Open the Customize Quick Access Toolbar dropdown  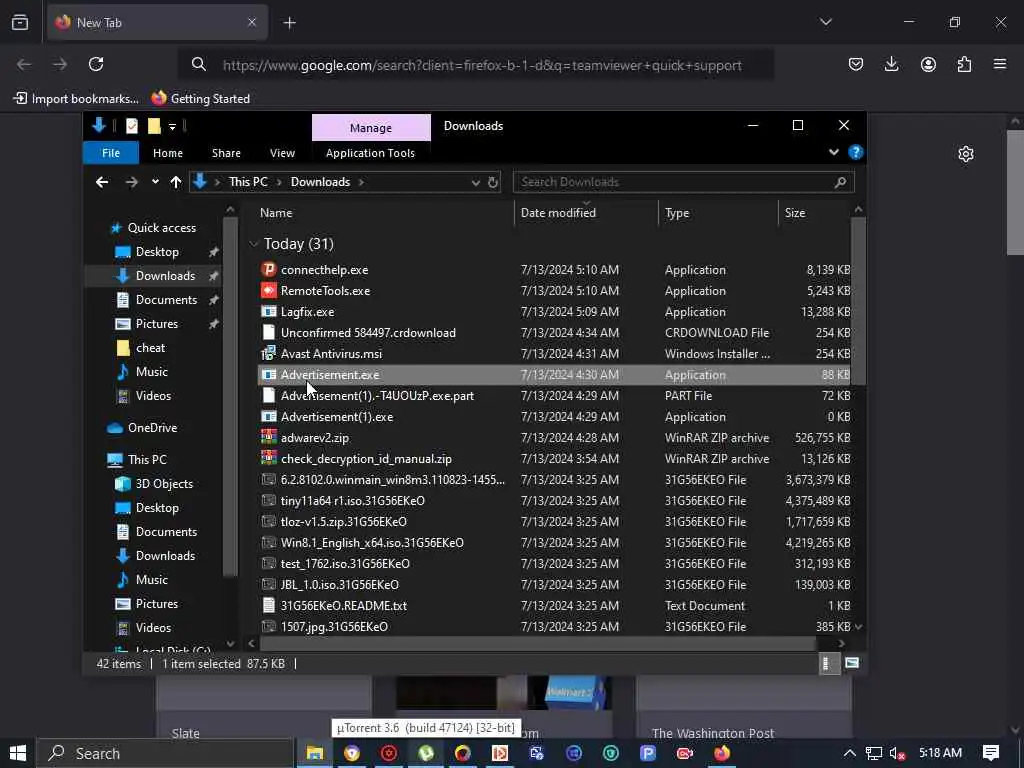[172, 126]
